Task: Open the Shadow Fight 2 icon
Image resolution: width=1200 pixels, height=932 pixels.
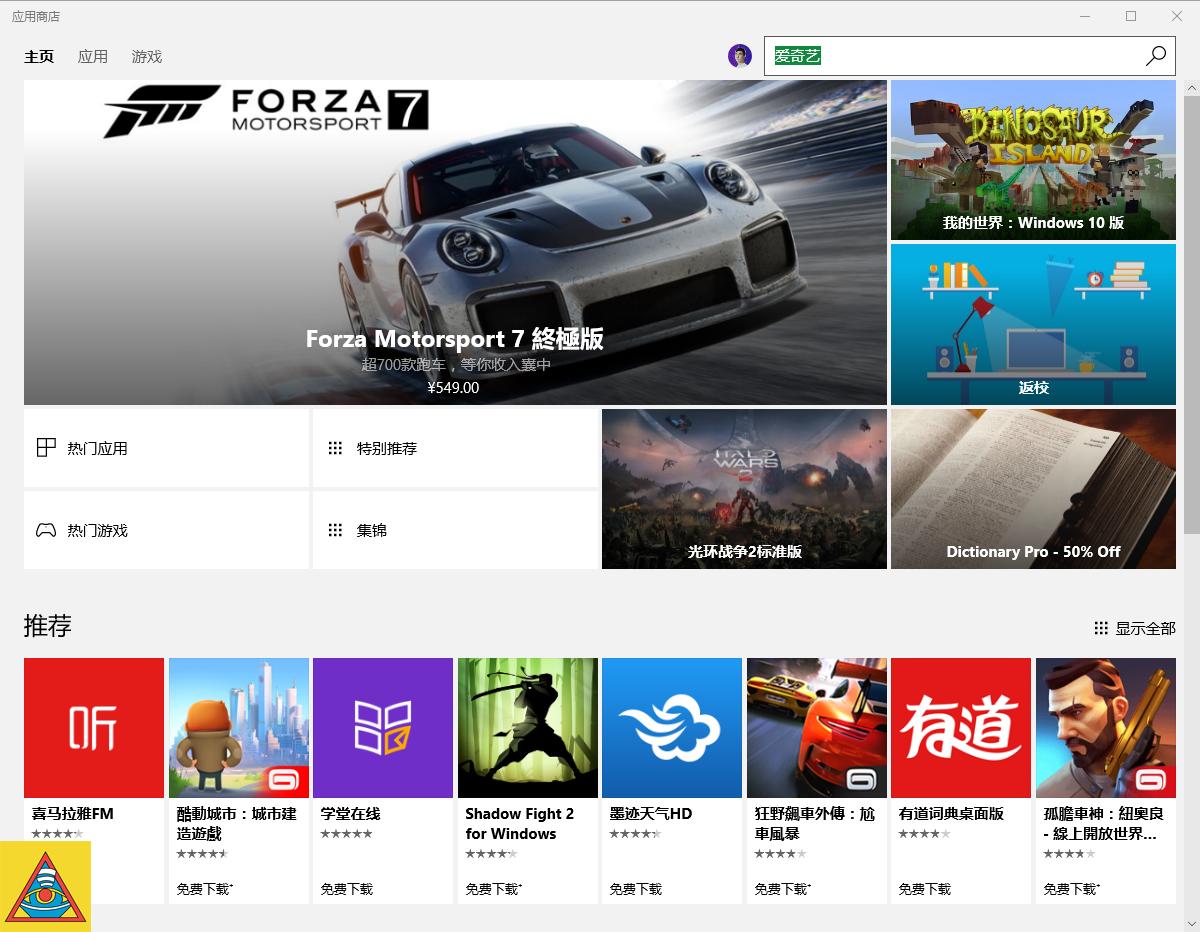Action: click(x=528, y=728)
